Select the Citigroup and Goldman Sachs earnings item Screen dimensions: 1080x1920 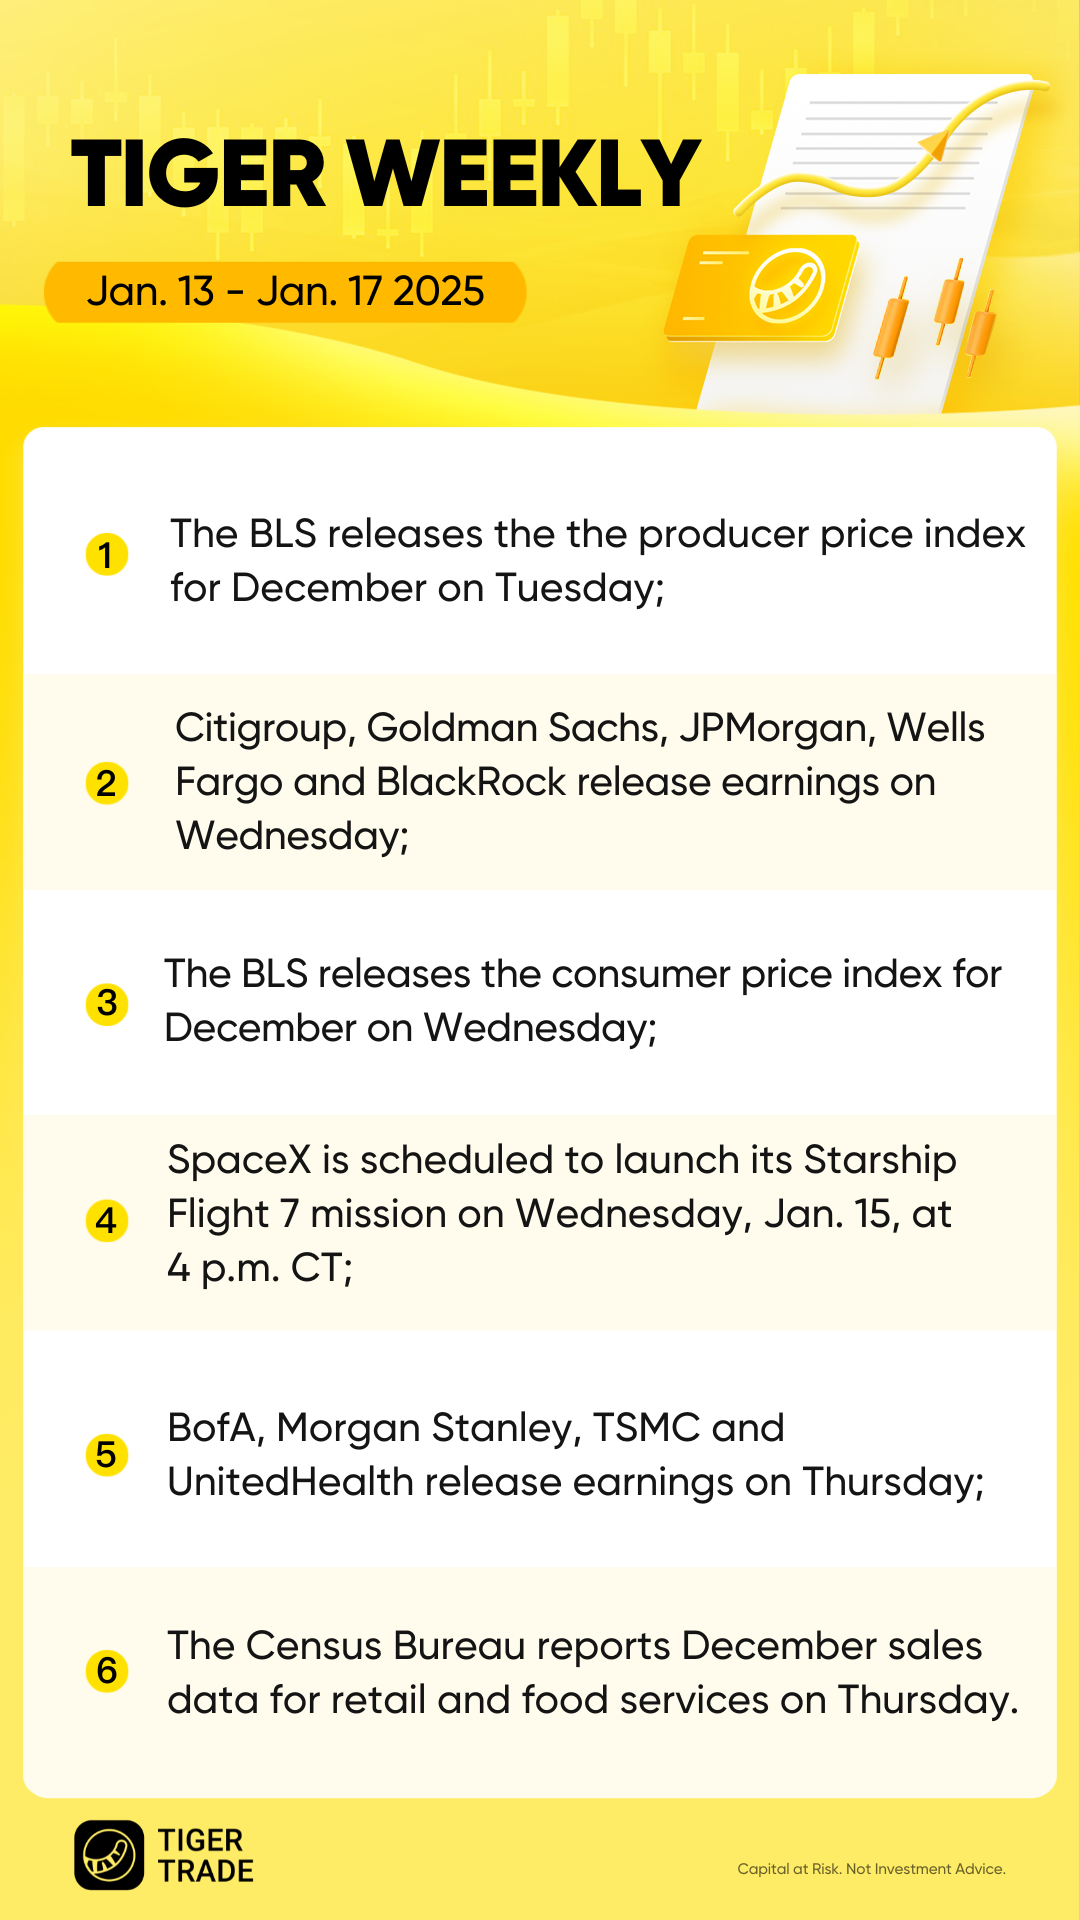click(x=580, y=782)
